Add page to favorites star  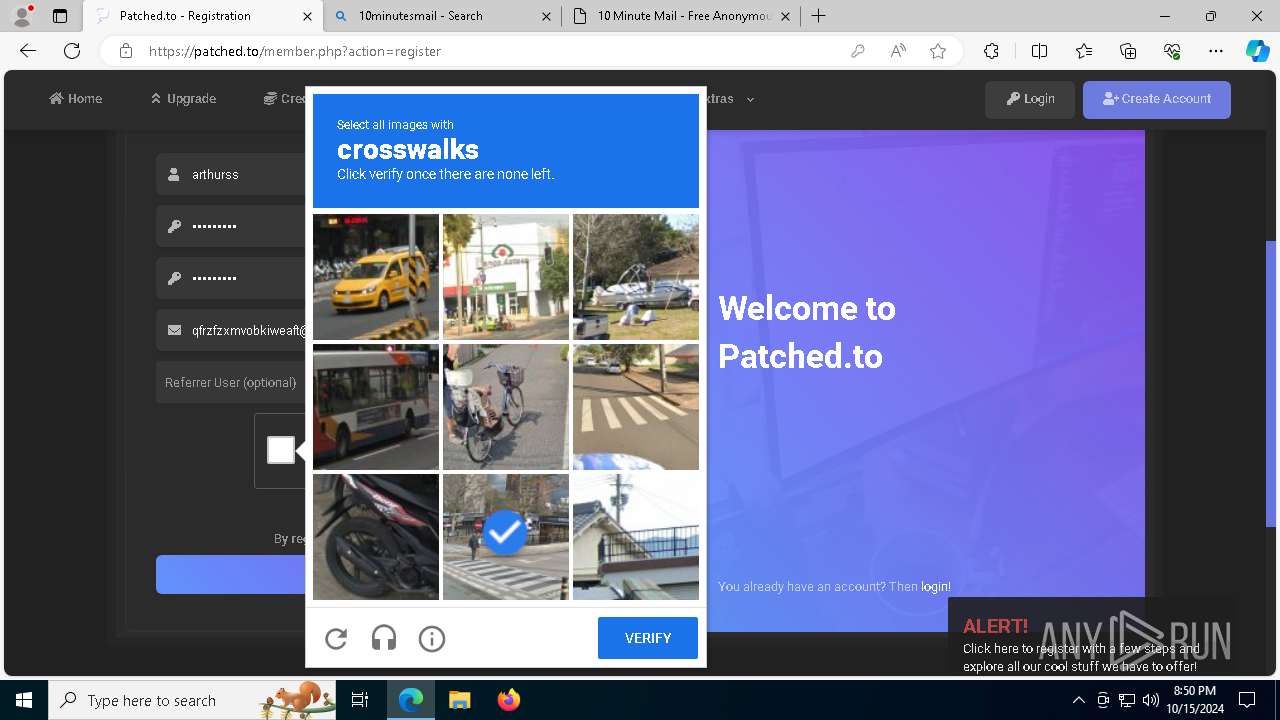pos(938,51)
